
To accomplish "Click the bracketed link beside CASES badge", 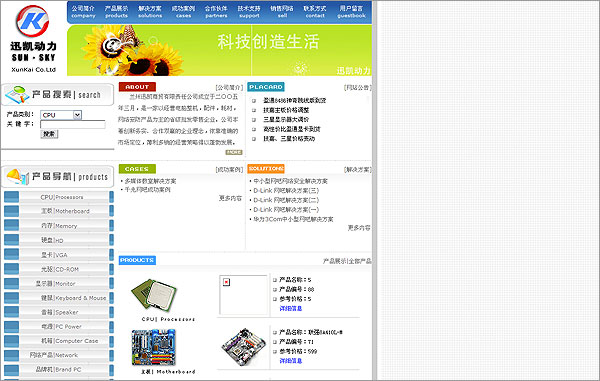I will point(229,169).
